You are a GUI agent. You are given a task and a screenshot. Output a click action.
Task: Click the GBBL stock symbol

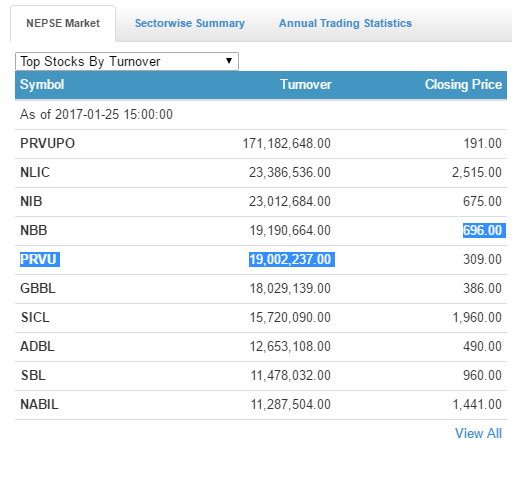click(x=38, y=288)
